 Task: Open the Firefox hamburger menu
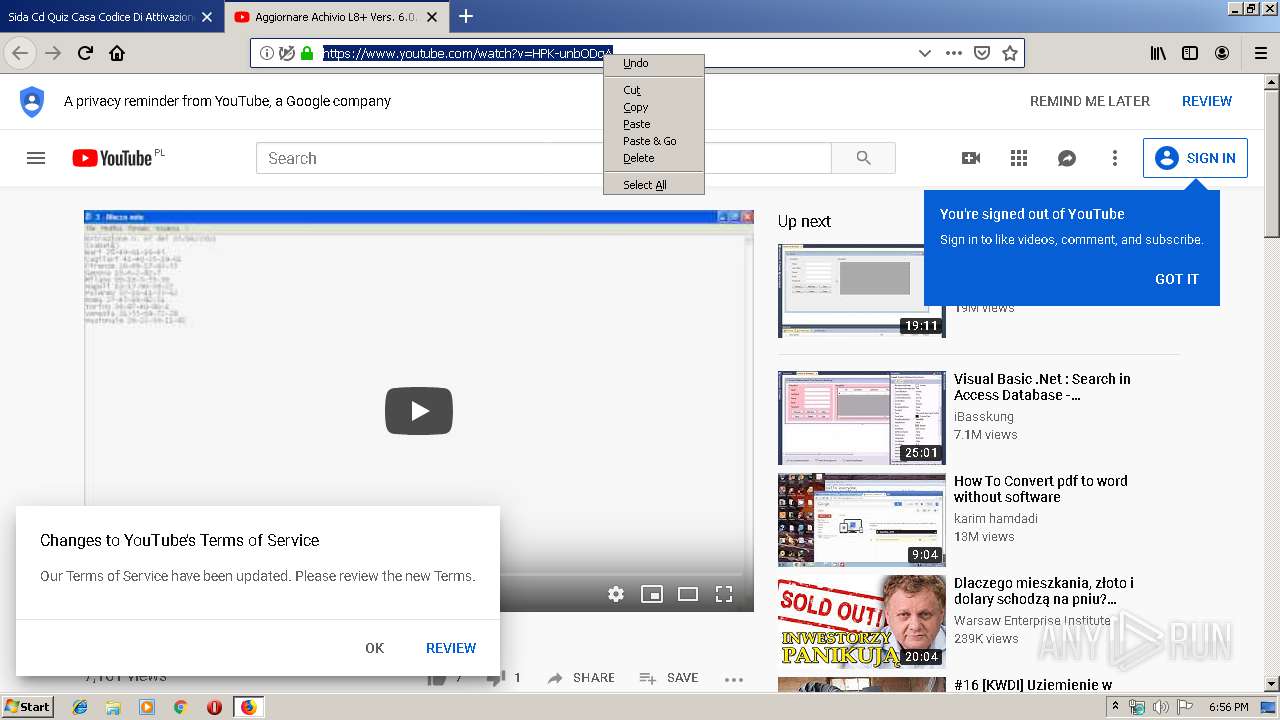(x=1261, y=53)
